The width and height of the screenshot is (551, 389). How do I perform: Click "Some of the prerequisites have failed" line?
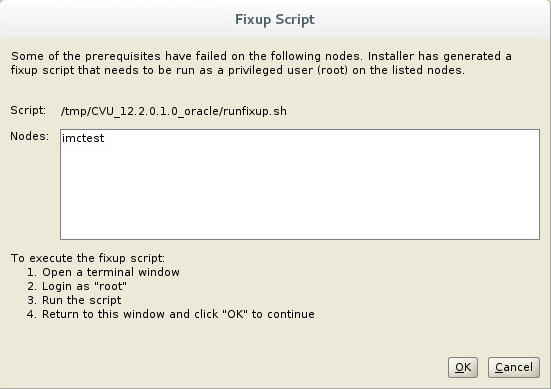tap(261, 56)
